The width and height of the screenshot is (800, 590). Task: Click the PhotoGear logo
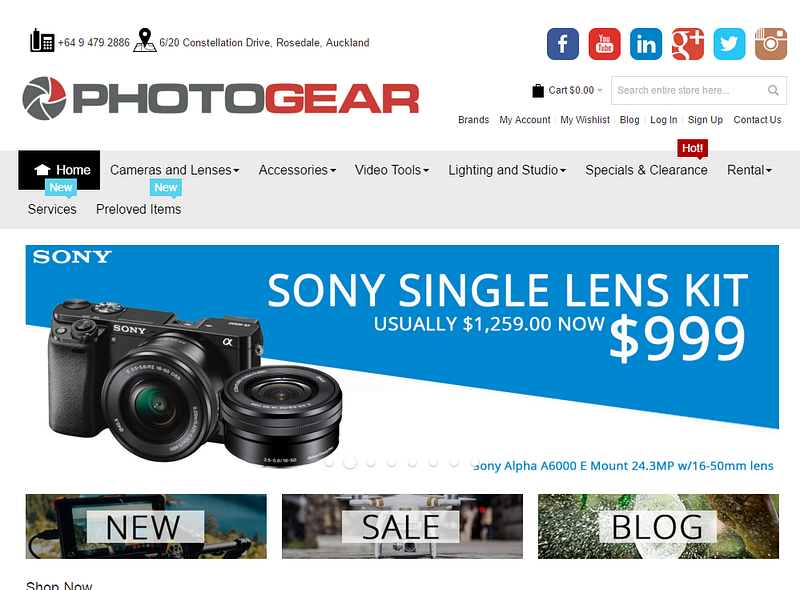(x=221, y=98)
